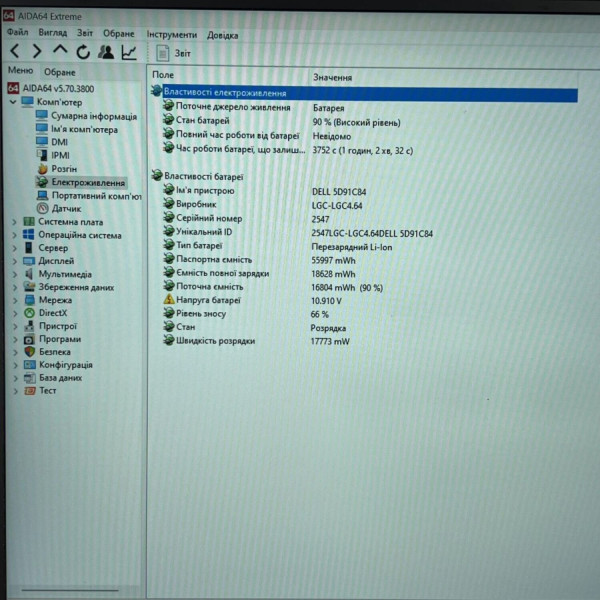The image size is (600, 600).
Task: Expand the Мережа node
Action: click(15, 300)
